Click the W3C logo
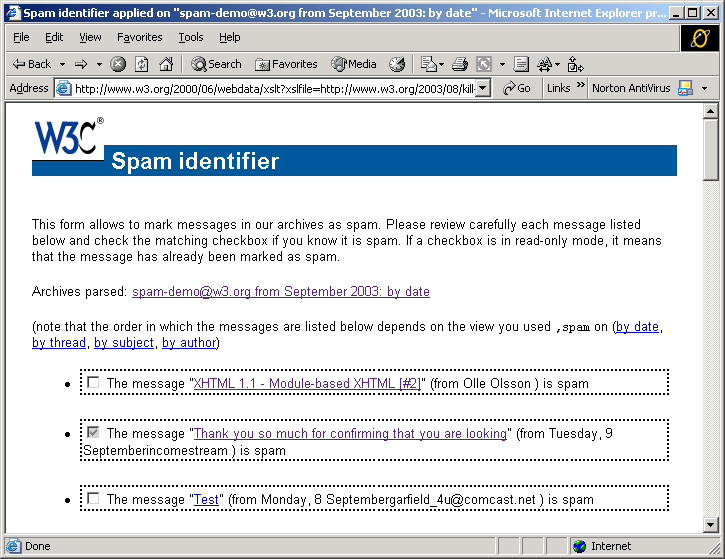This screenshot has height=559, width=725. click(68, 137)
